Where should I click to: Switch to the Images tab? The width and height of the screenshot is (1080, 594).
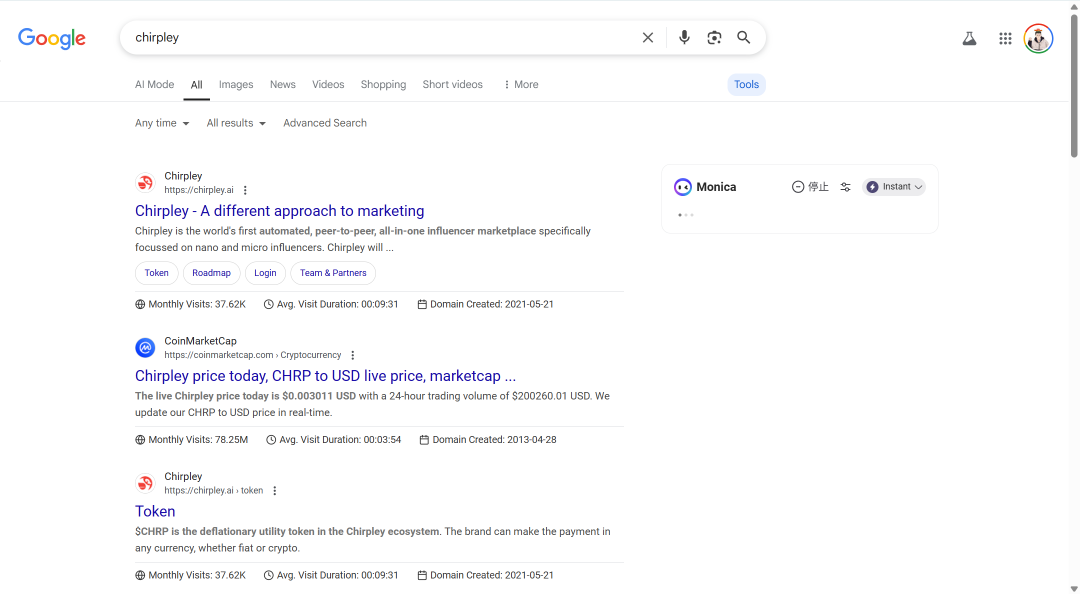pyautogui.click(x=236, y=85)
